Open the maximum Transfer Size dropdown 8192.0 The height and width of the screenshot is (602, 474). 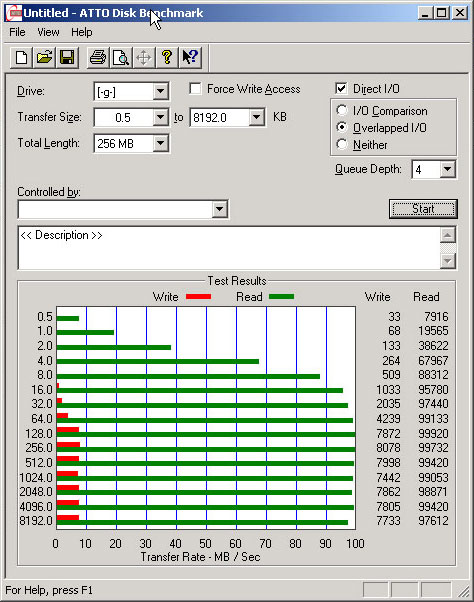[x=256, y=117]
